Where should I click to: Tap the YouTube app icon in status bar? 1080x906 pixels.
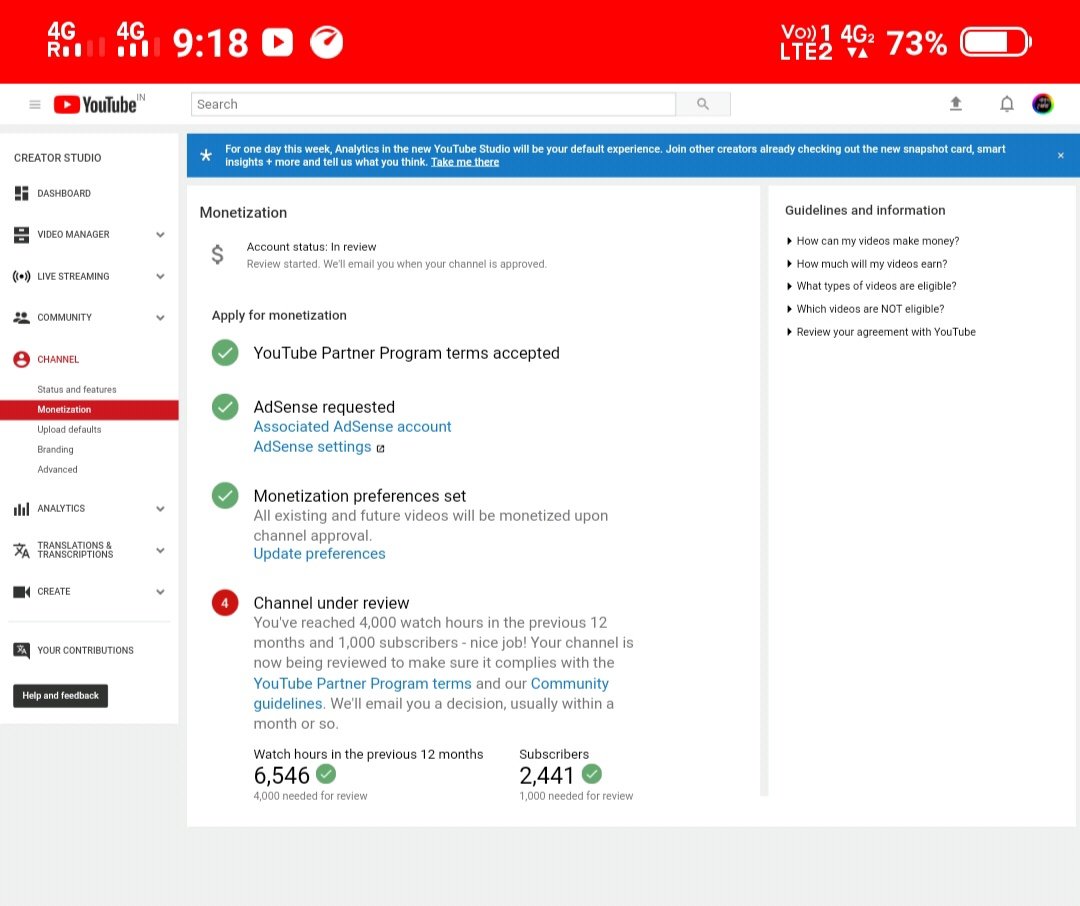[278, 42]
